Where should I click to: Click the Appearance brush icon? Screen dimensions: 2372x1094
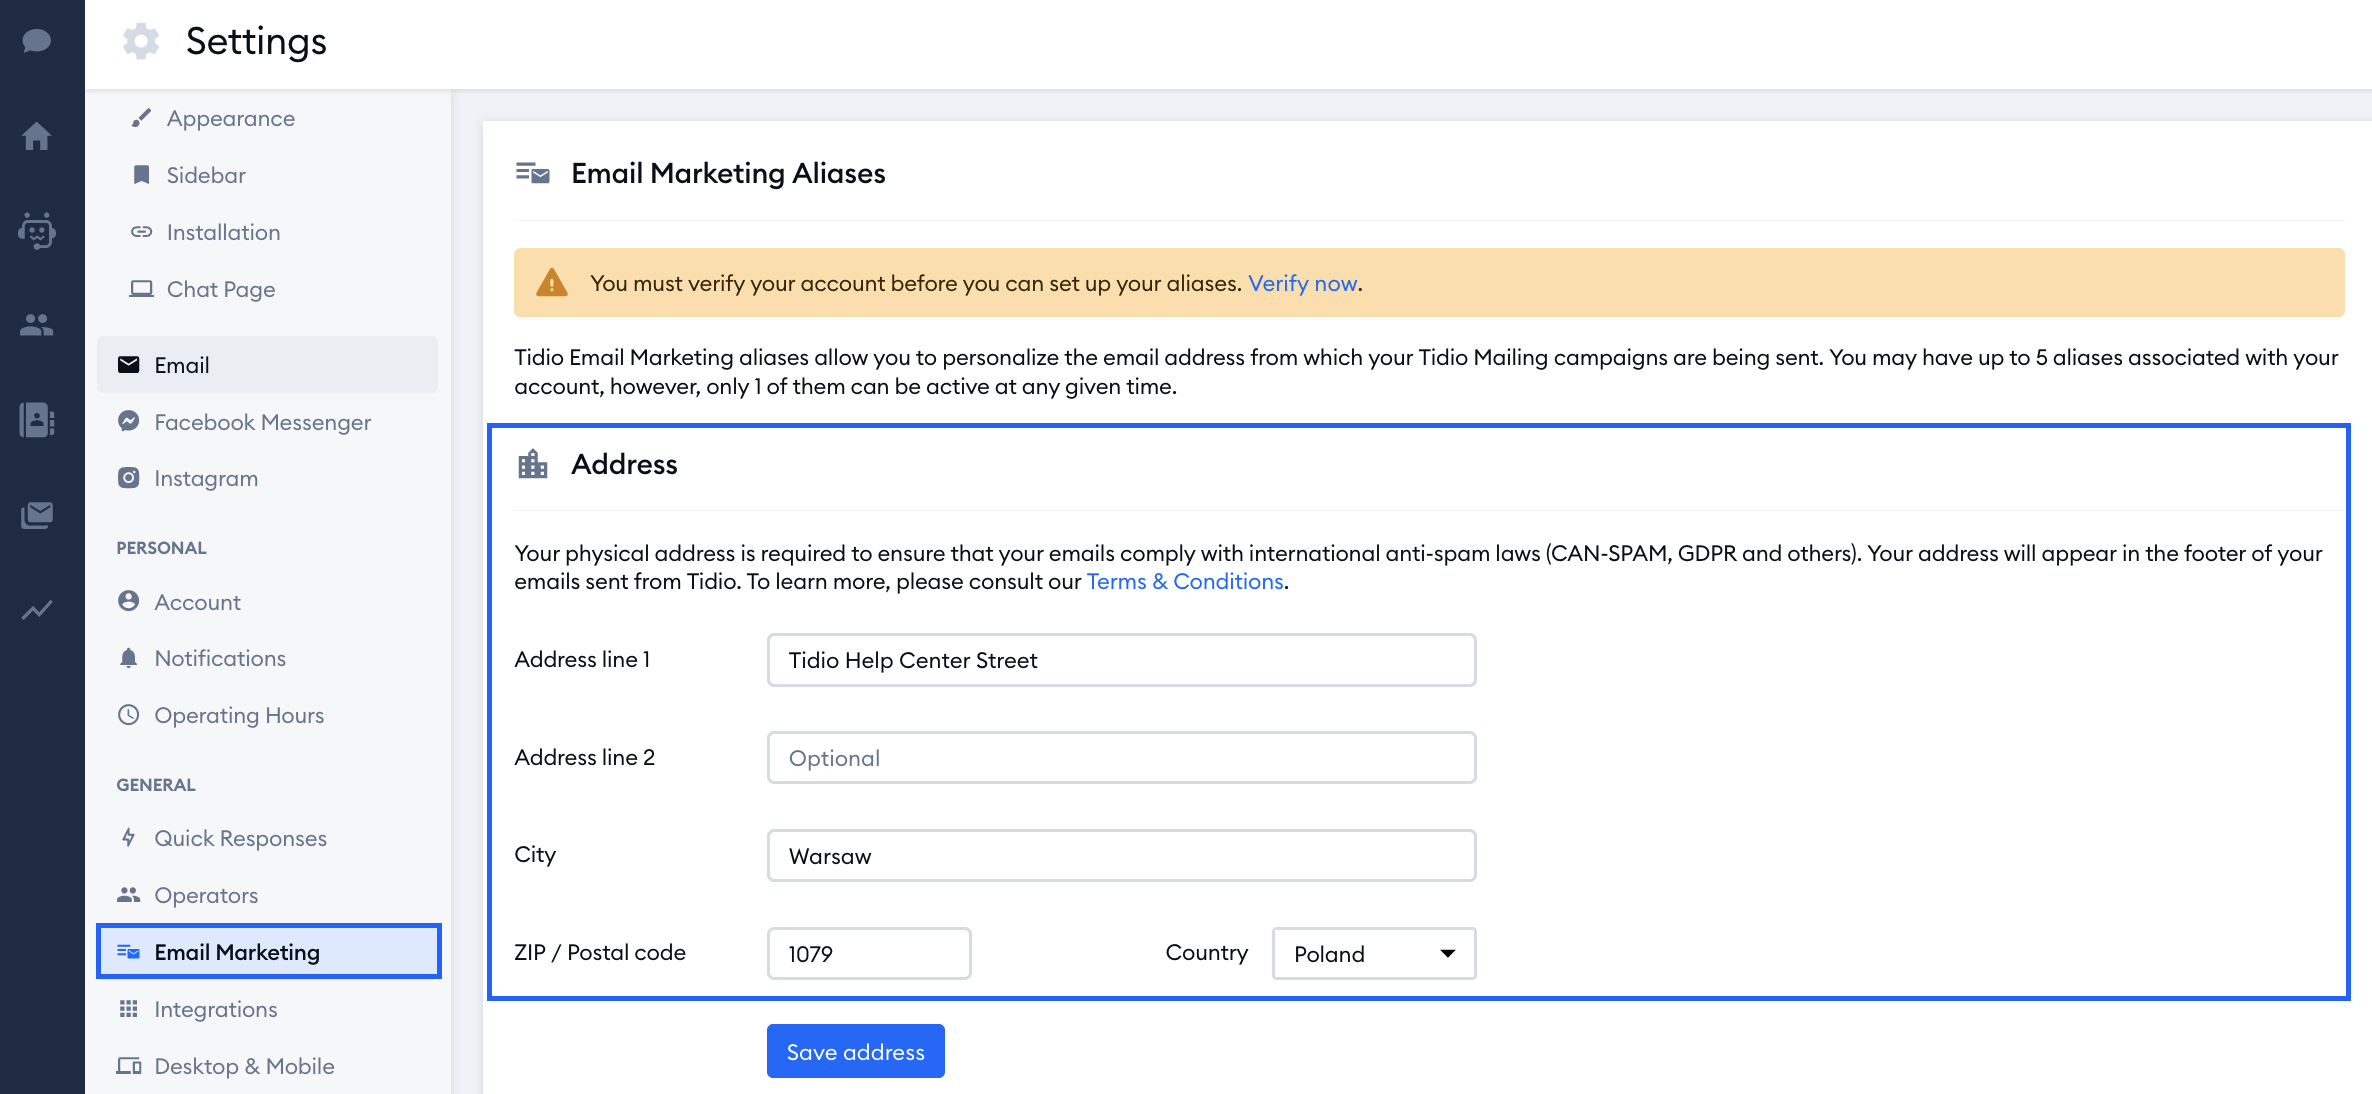[x=141, y=118]
